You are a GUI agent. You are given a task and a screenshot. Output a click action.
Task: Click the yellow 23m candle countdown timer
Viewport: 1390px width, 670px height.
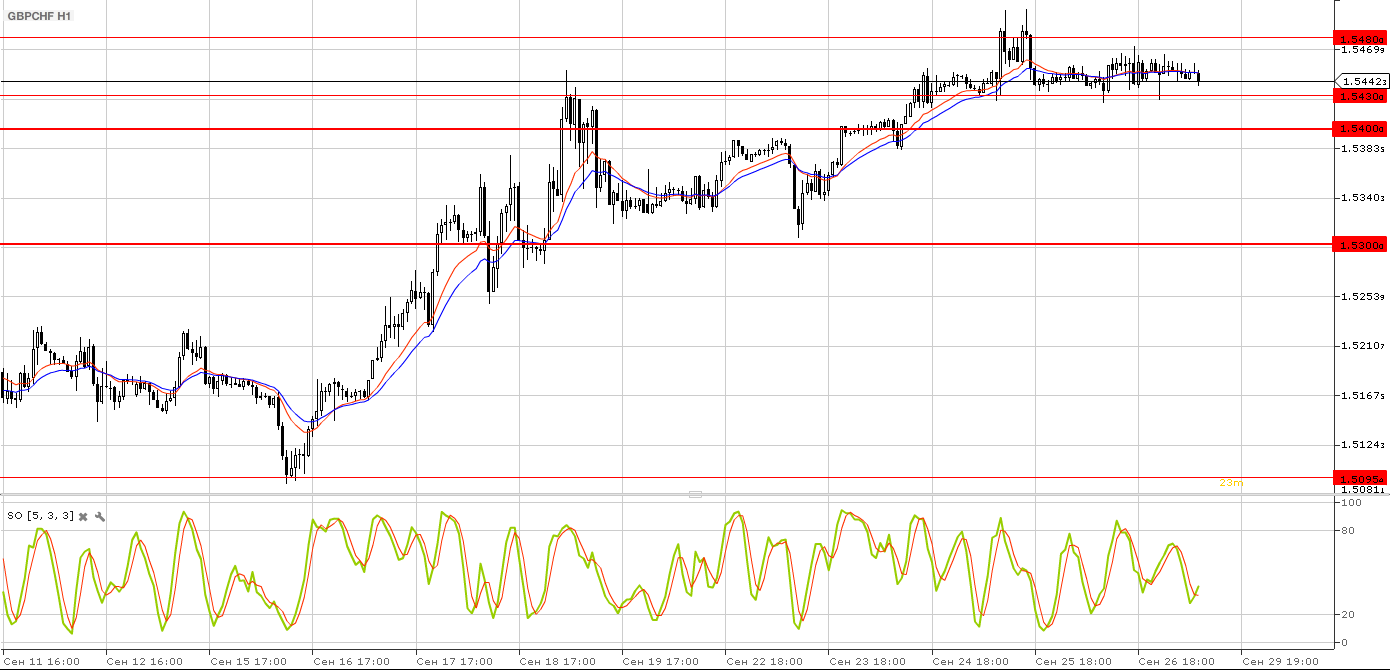(x=1230, y=483)
